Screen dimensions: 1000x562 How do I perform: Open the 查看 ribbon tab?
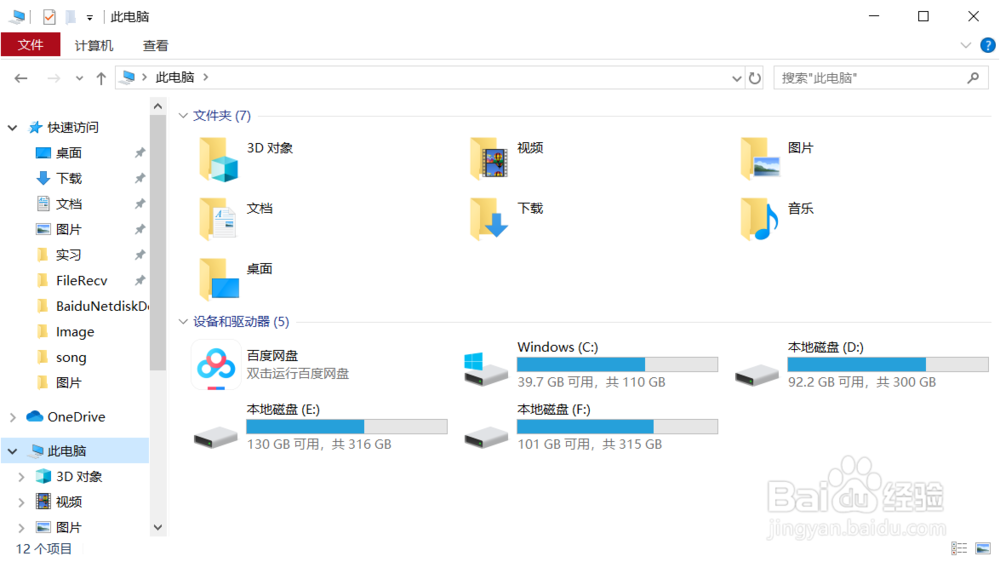(155, 46)
